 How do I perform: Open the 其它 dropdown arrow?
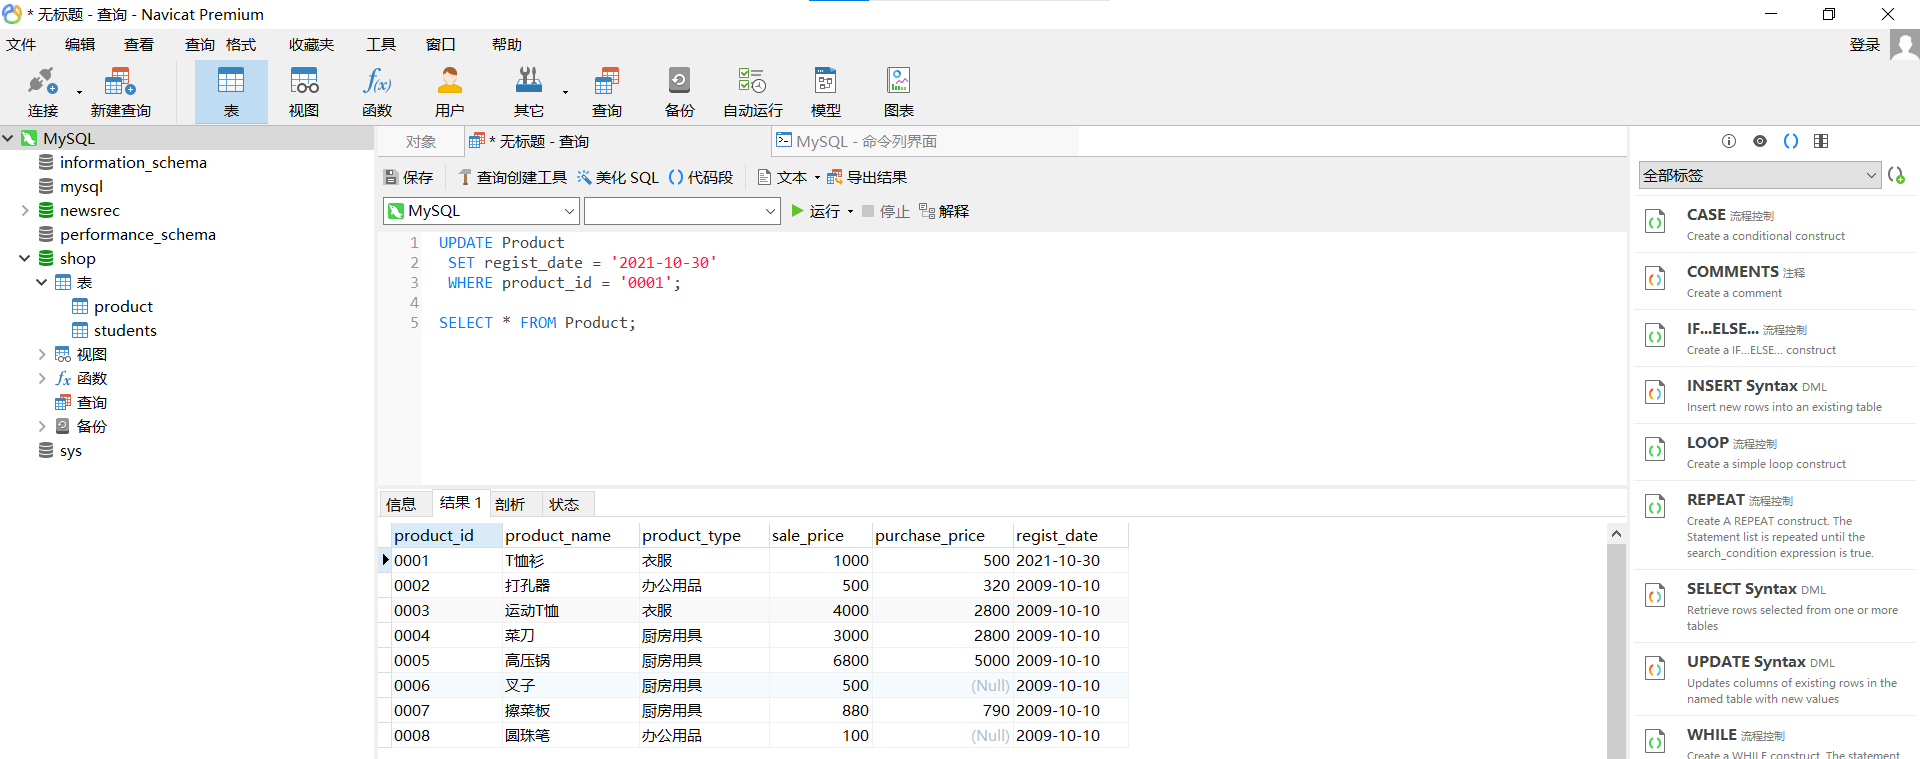click(x=565, y=92)
